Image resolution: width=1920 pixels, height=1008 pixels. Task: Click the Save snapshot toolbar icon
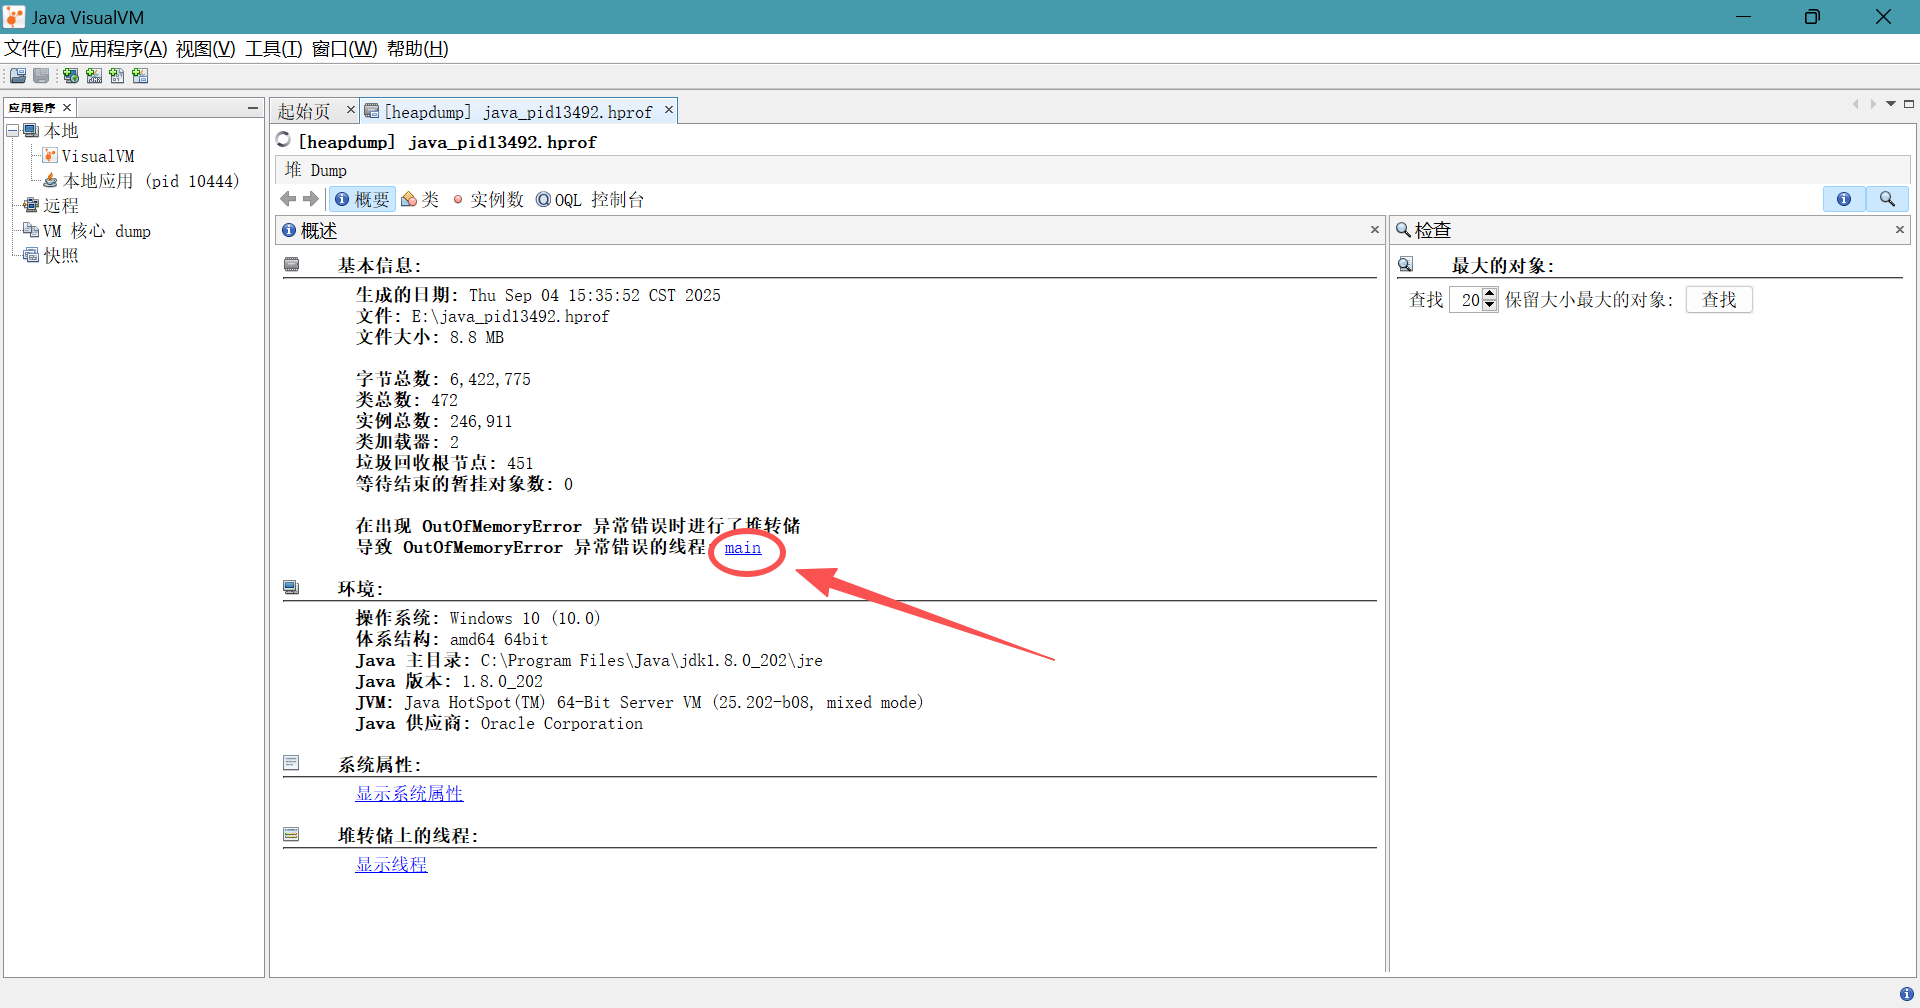pos(41,76)
